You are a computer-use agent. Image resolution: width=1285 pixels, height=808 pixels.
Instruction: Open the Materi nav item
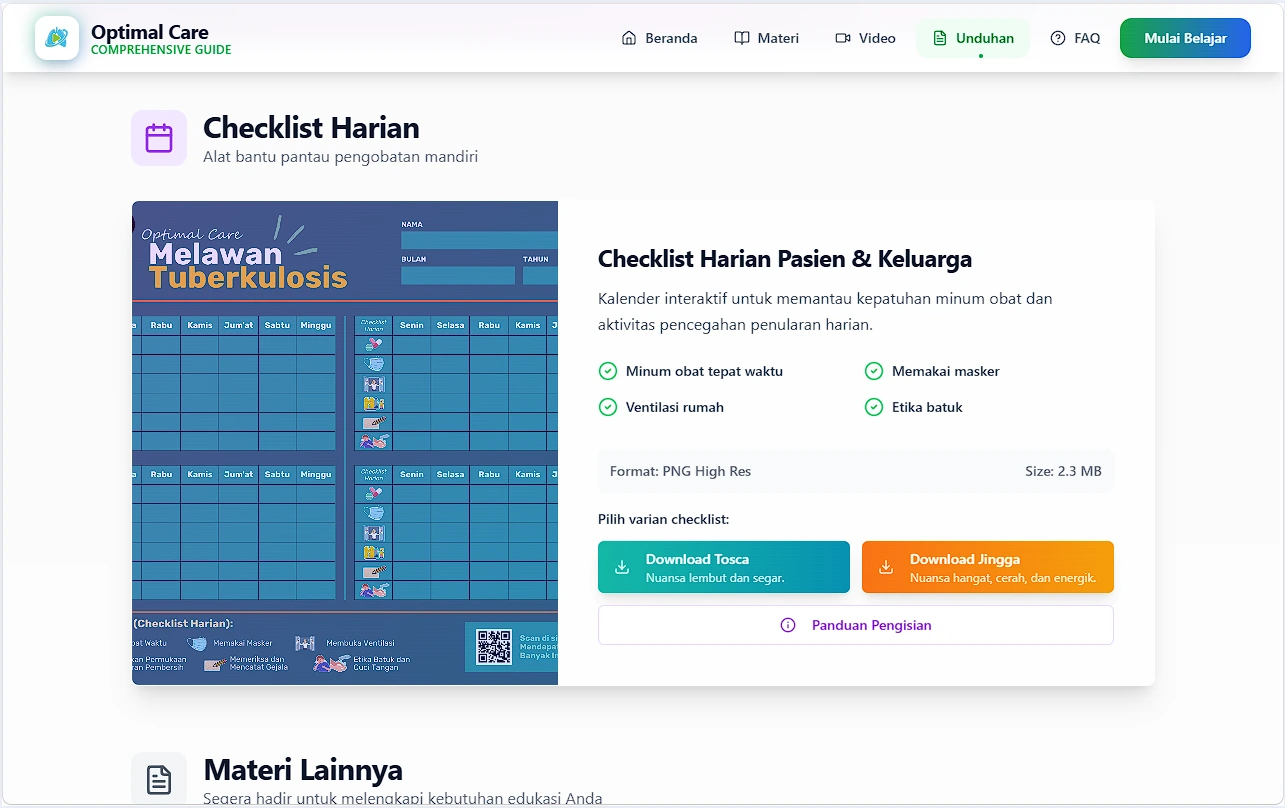[766, 38]
